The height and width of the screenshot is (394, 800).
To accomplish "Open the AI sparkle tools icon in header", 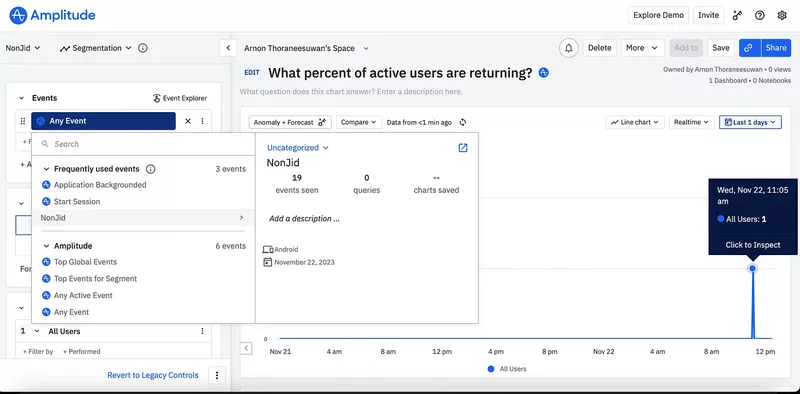I will click(737, 15).
